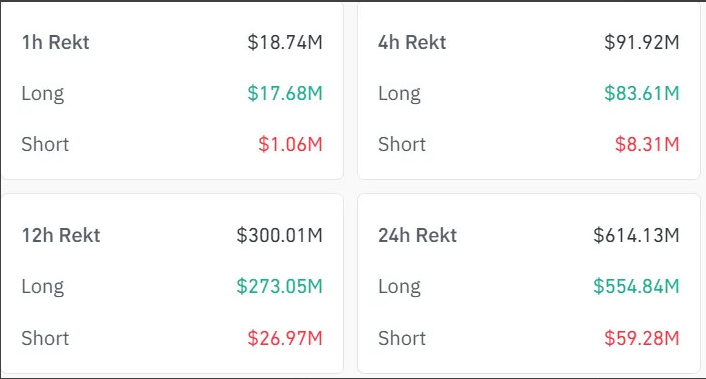706x379 pixels.
Task: Select the 1h Rekt heading
Action: 55,42
